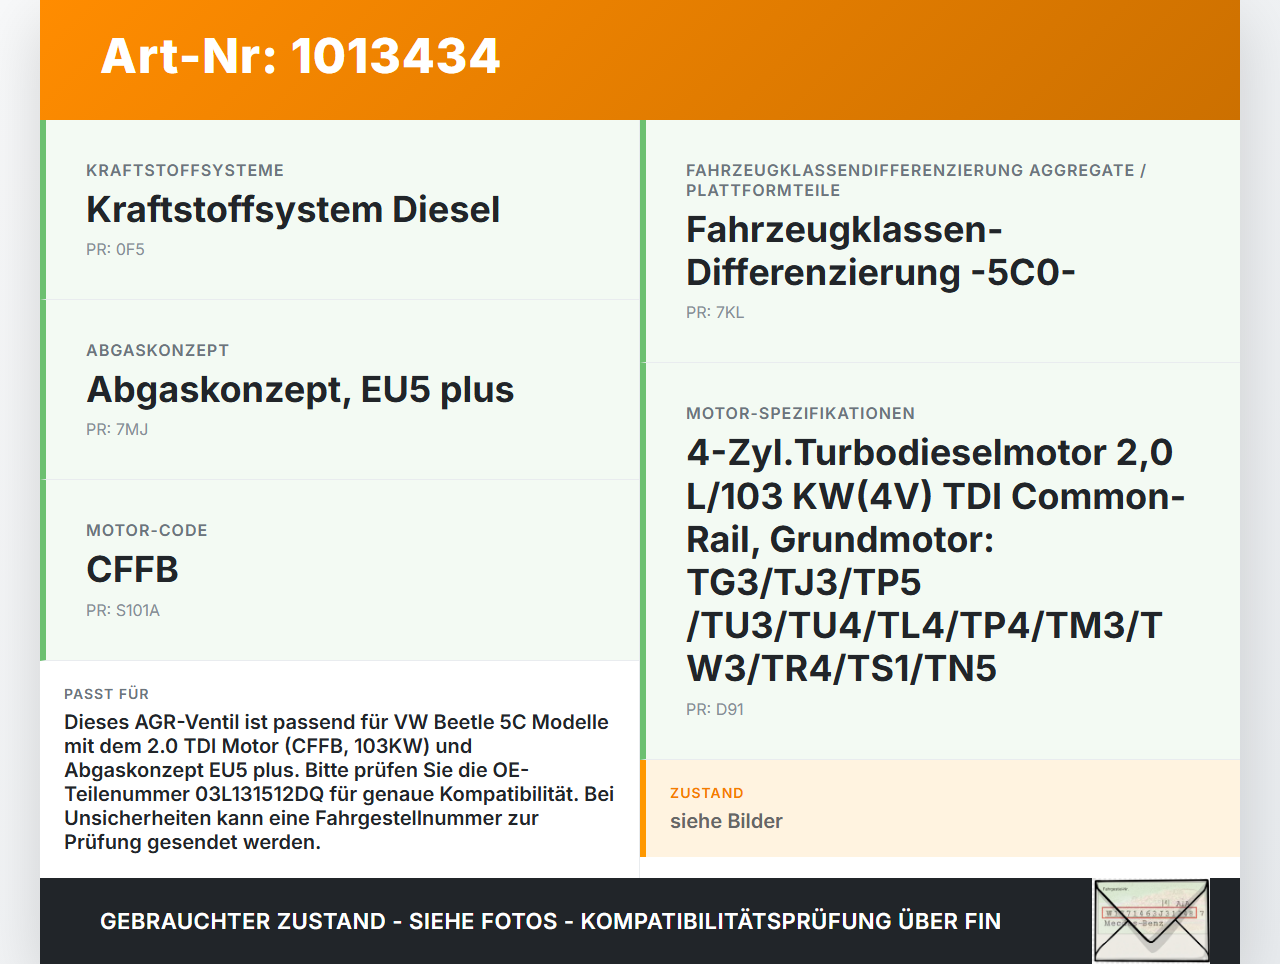Click PR: S101A code

point(123,610)
